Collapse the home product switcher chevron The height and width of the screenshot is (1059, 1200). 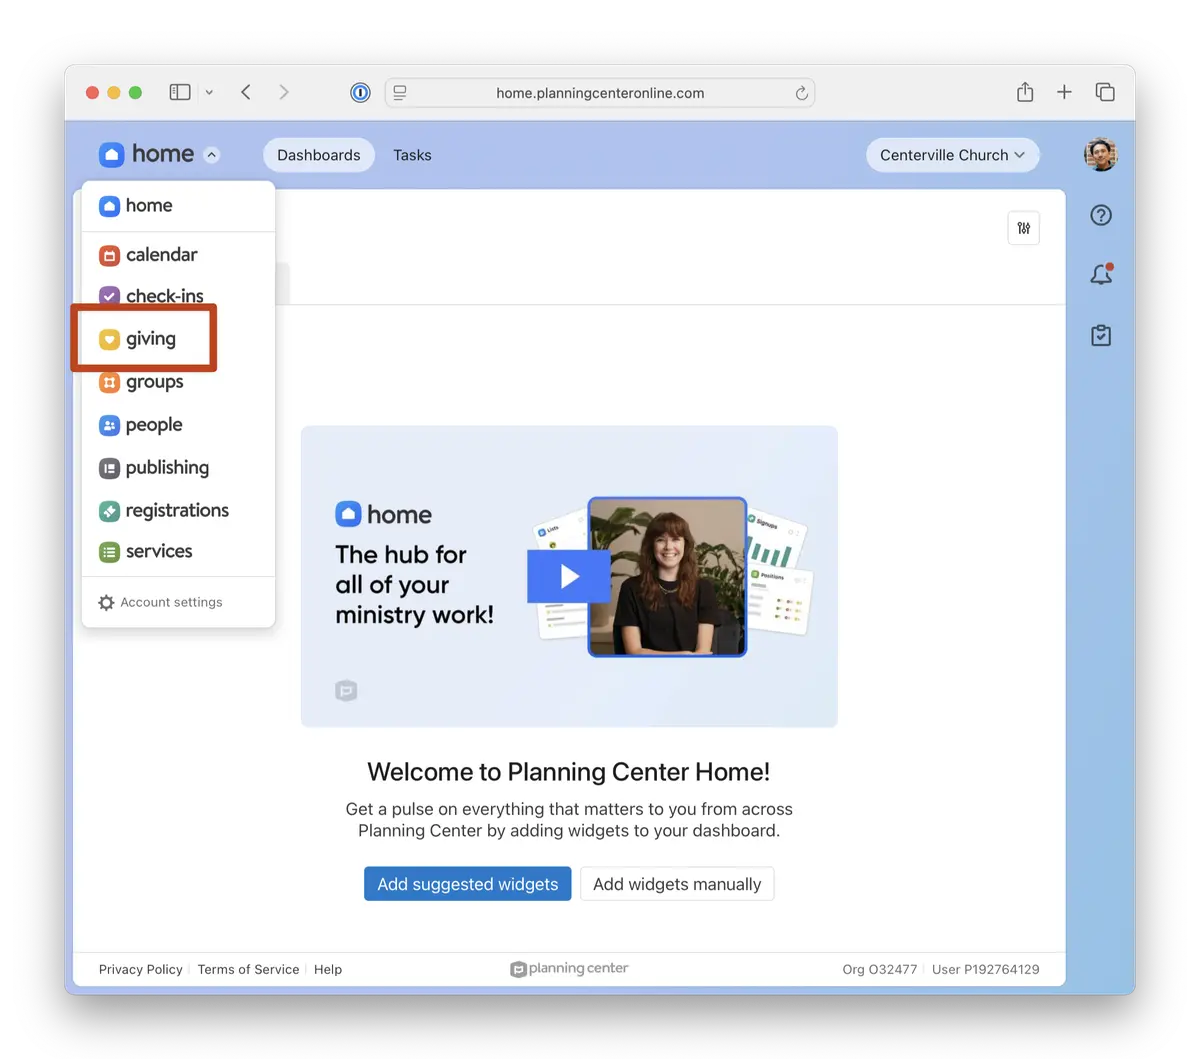[x=211, y=155]
